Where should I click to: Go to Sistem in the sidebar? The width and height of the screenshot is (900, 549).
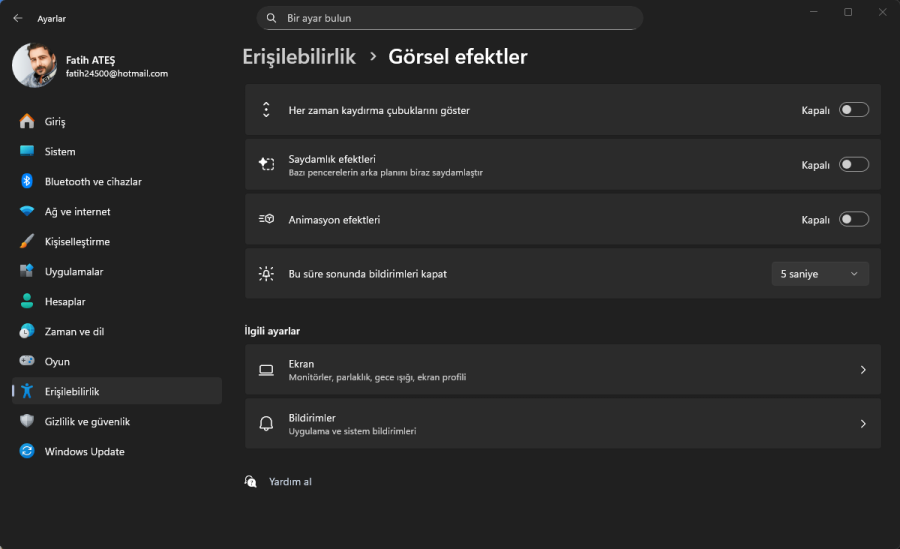60,151
